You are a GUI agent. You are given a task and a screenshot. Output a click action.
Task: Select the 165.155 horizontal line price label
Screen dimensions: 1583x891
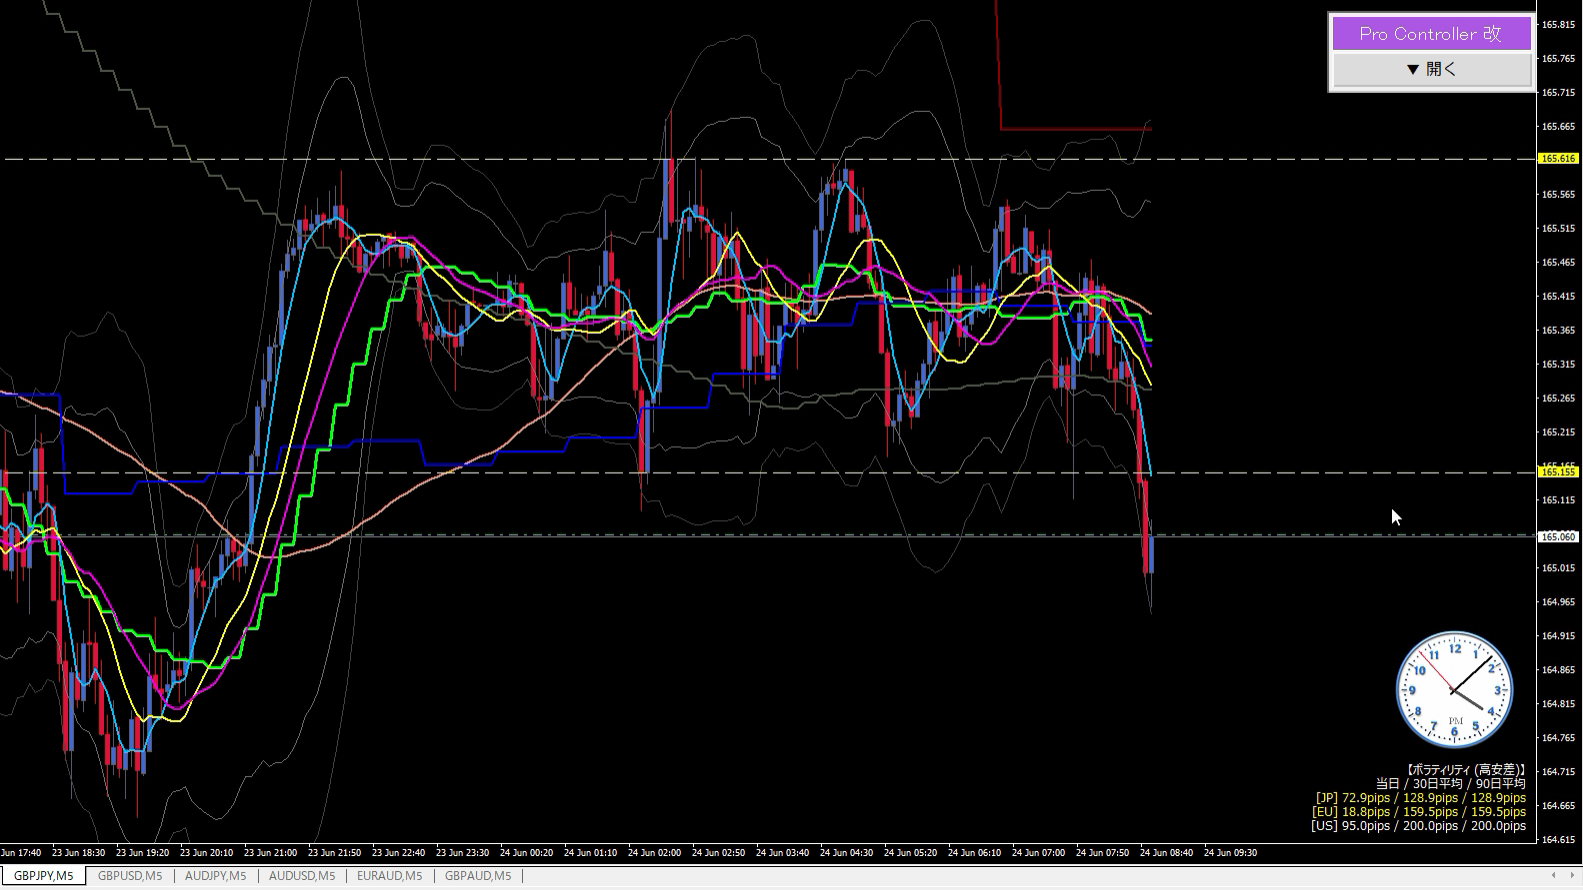click(1558, 472)
